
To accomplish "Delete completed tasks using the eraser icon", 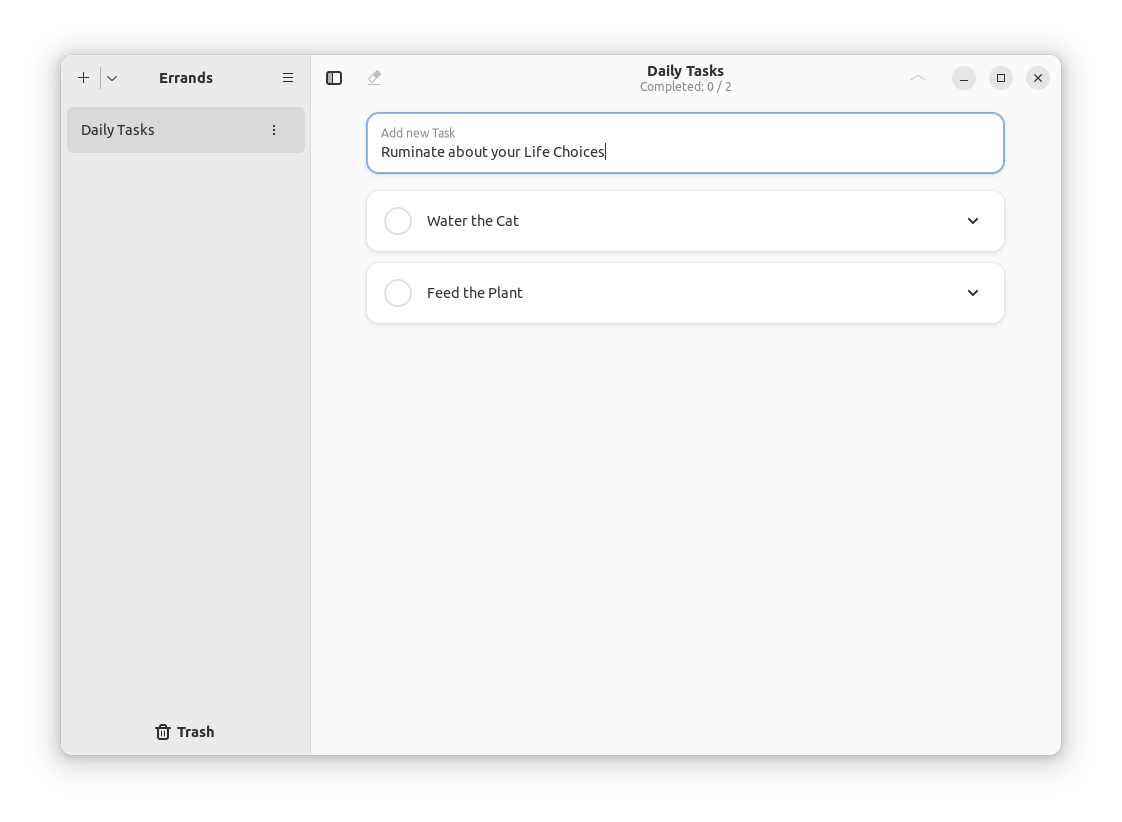I will [374, 77].
